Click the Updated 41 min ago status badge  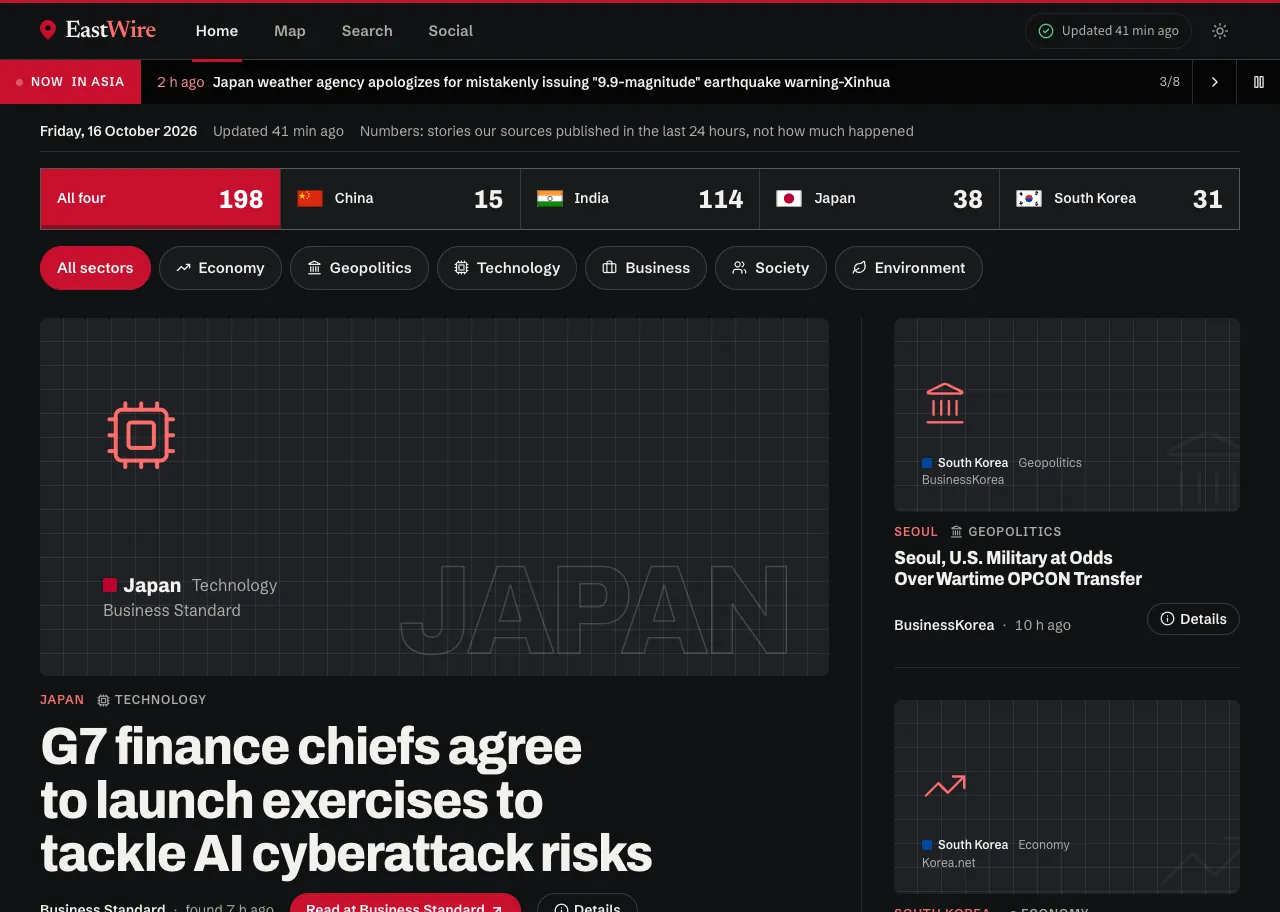[1108, 31]
